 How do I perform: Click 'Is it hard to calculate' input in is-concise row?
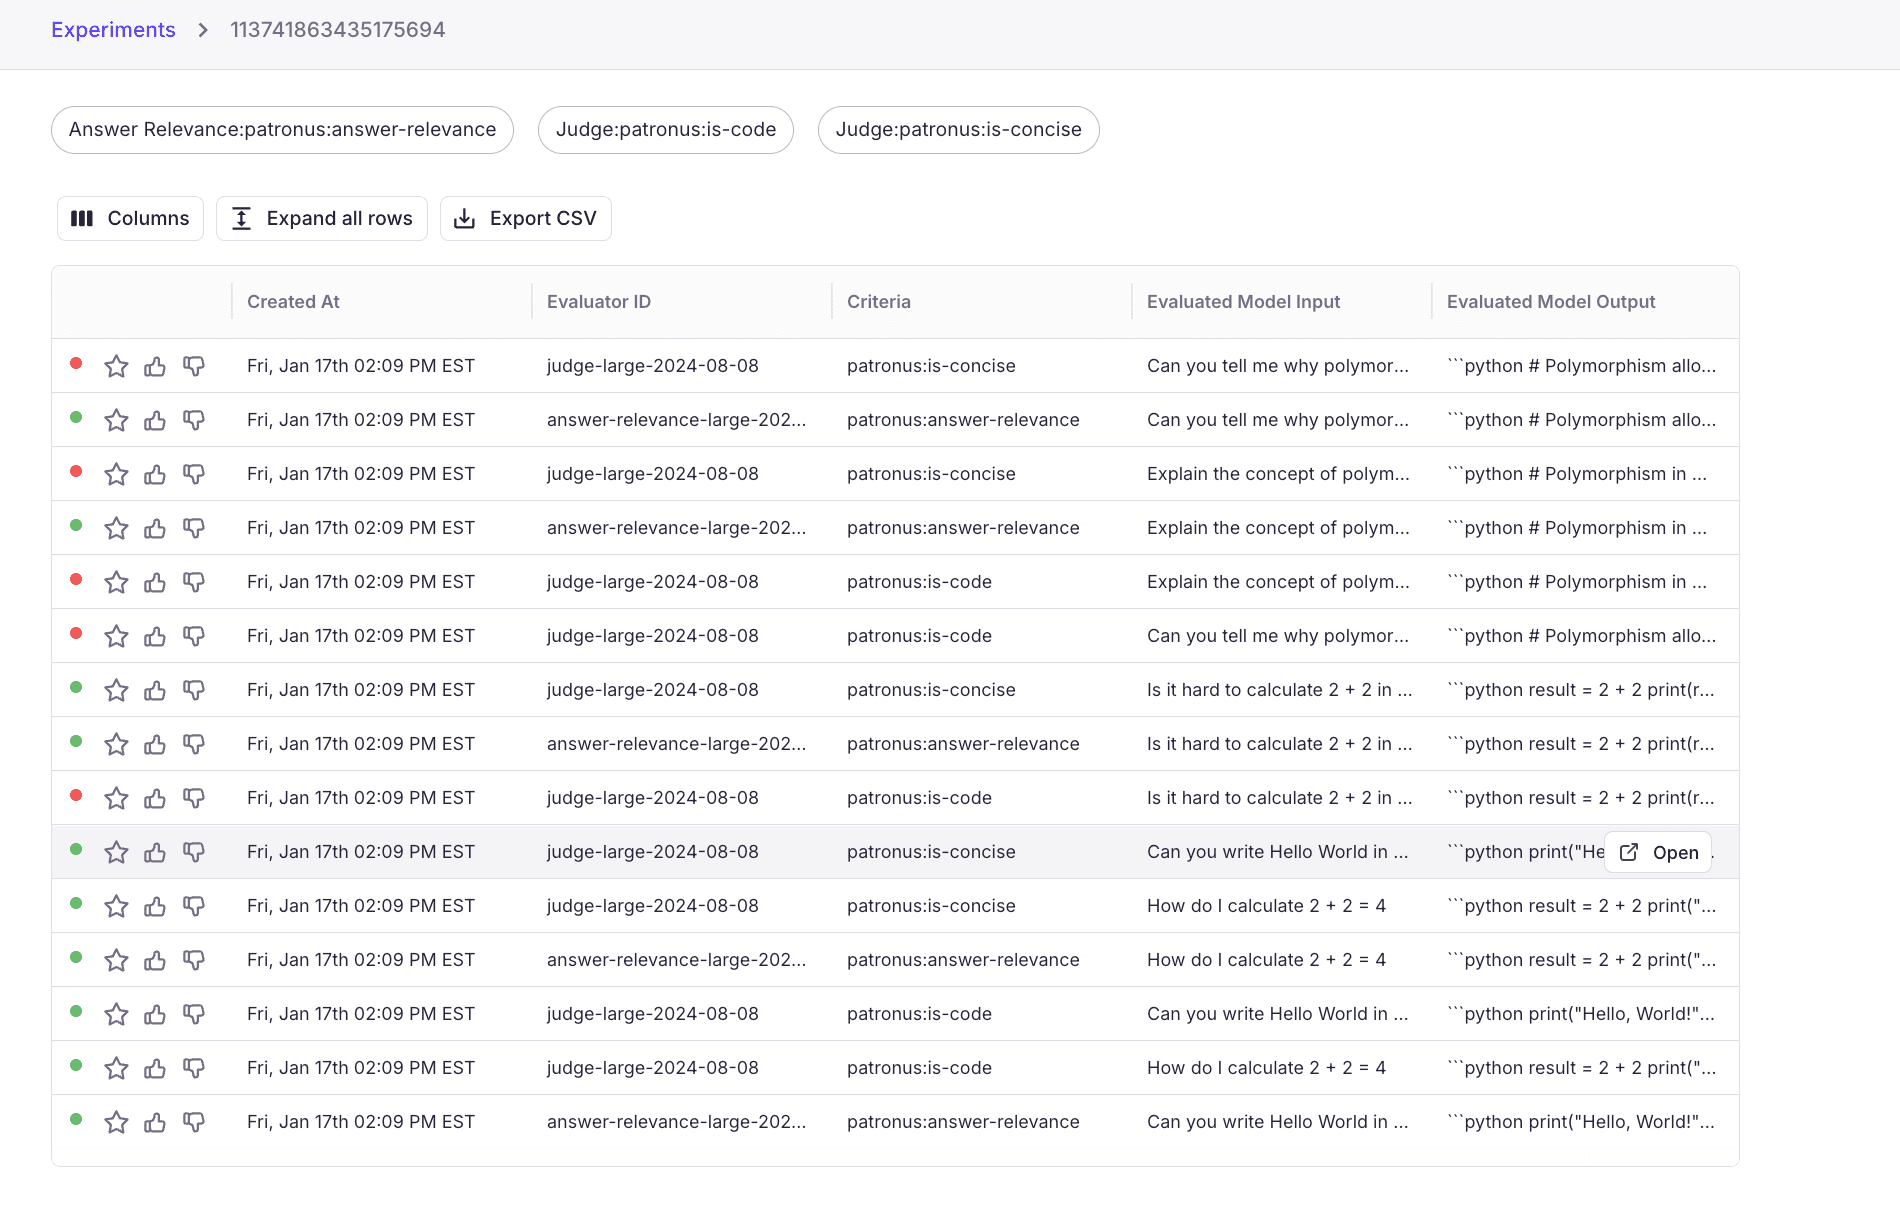point(1279,690)
